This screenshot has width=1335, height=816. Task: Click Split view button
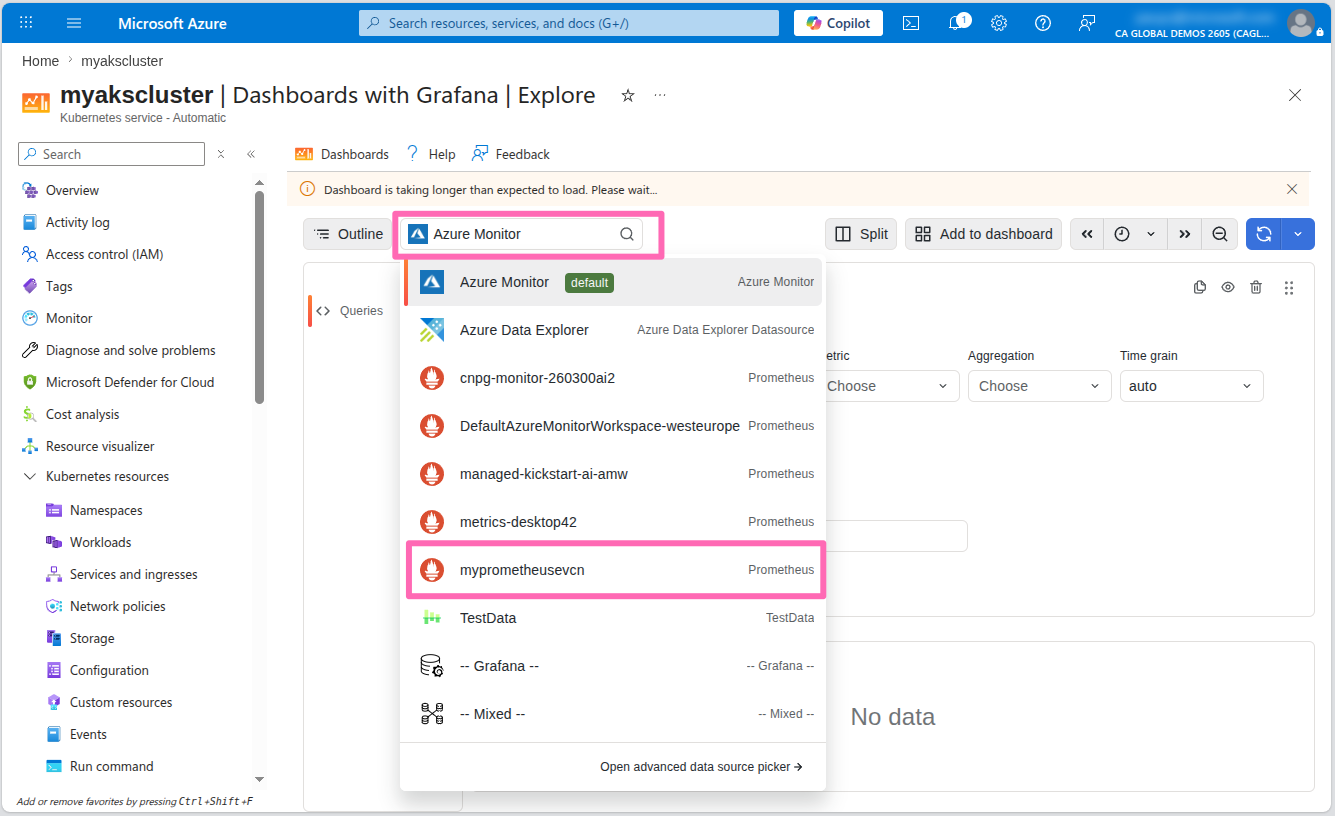861,234
